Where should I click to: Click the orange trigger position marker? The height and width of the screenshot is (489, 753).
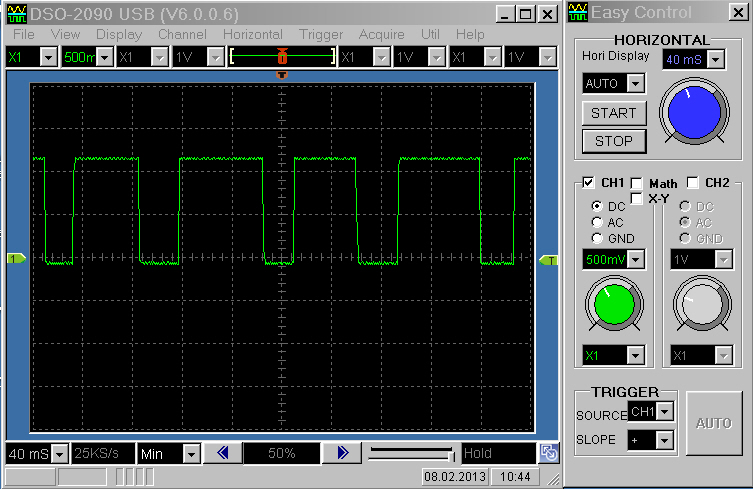click(x=282, y=75)
